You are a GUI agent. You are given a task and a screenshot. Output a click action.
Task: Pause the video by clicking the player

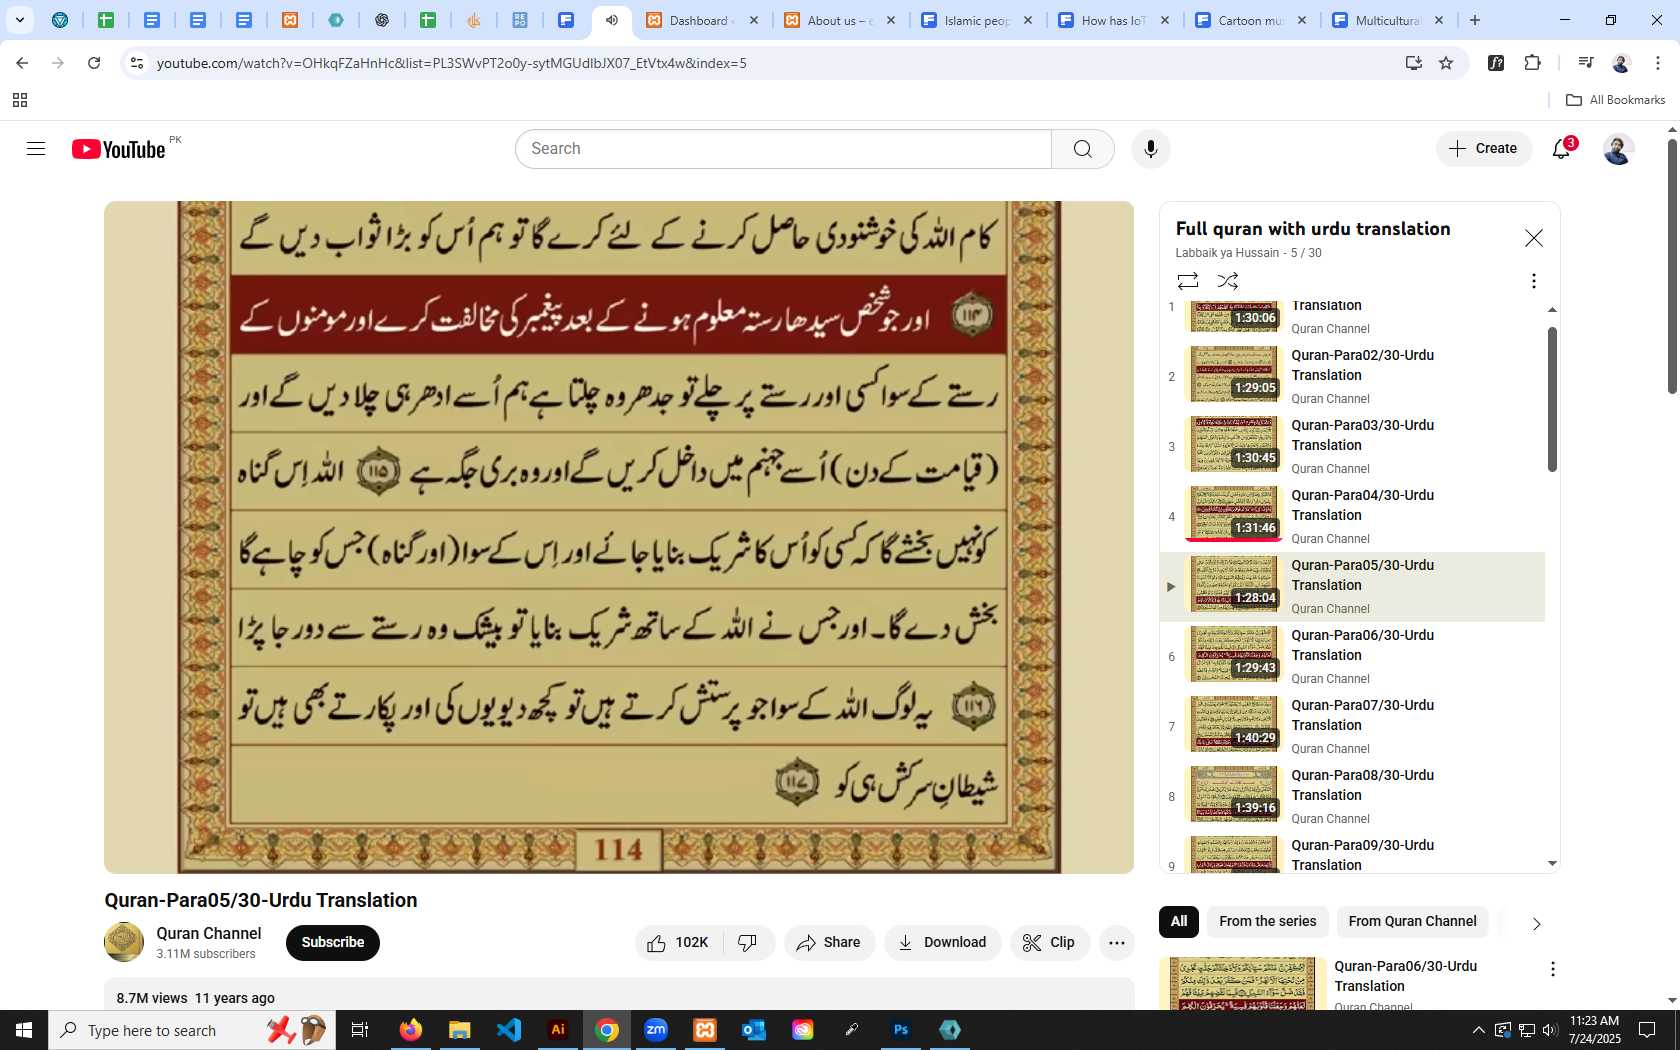point(619,537)
